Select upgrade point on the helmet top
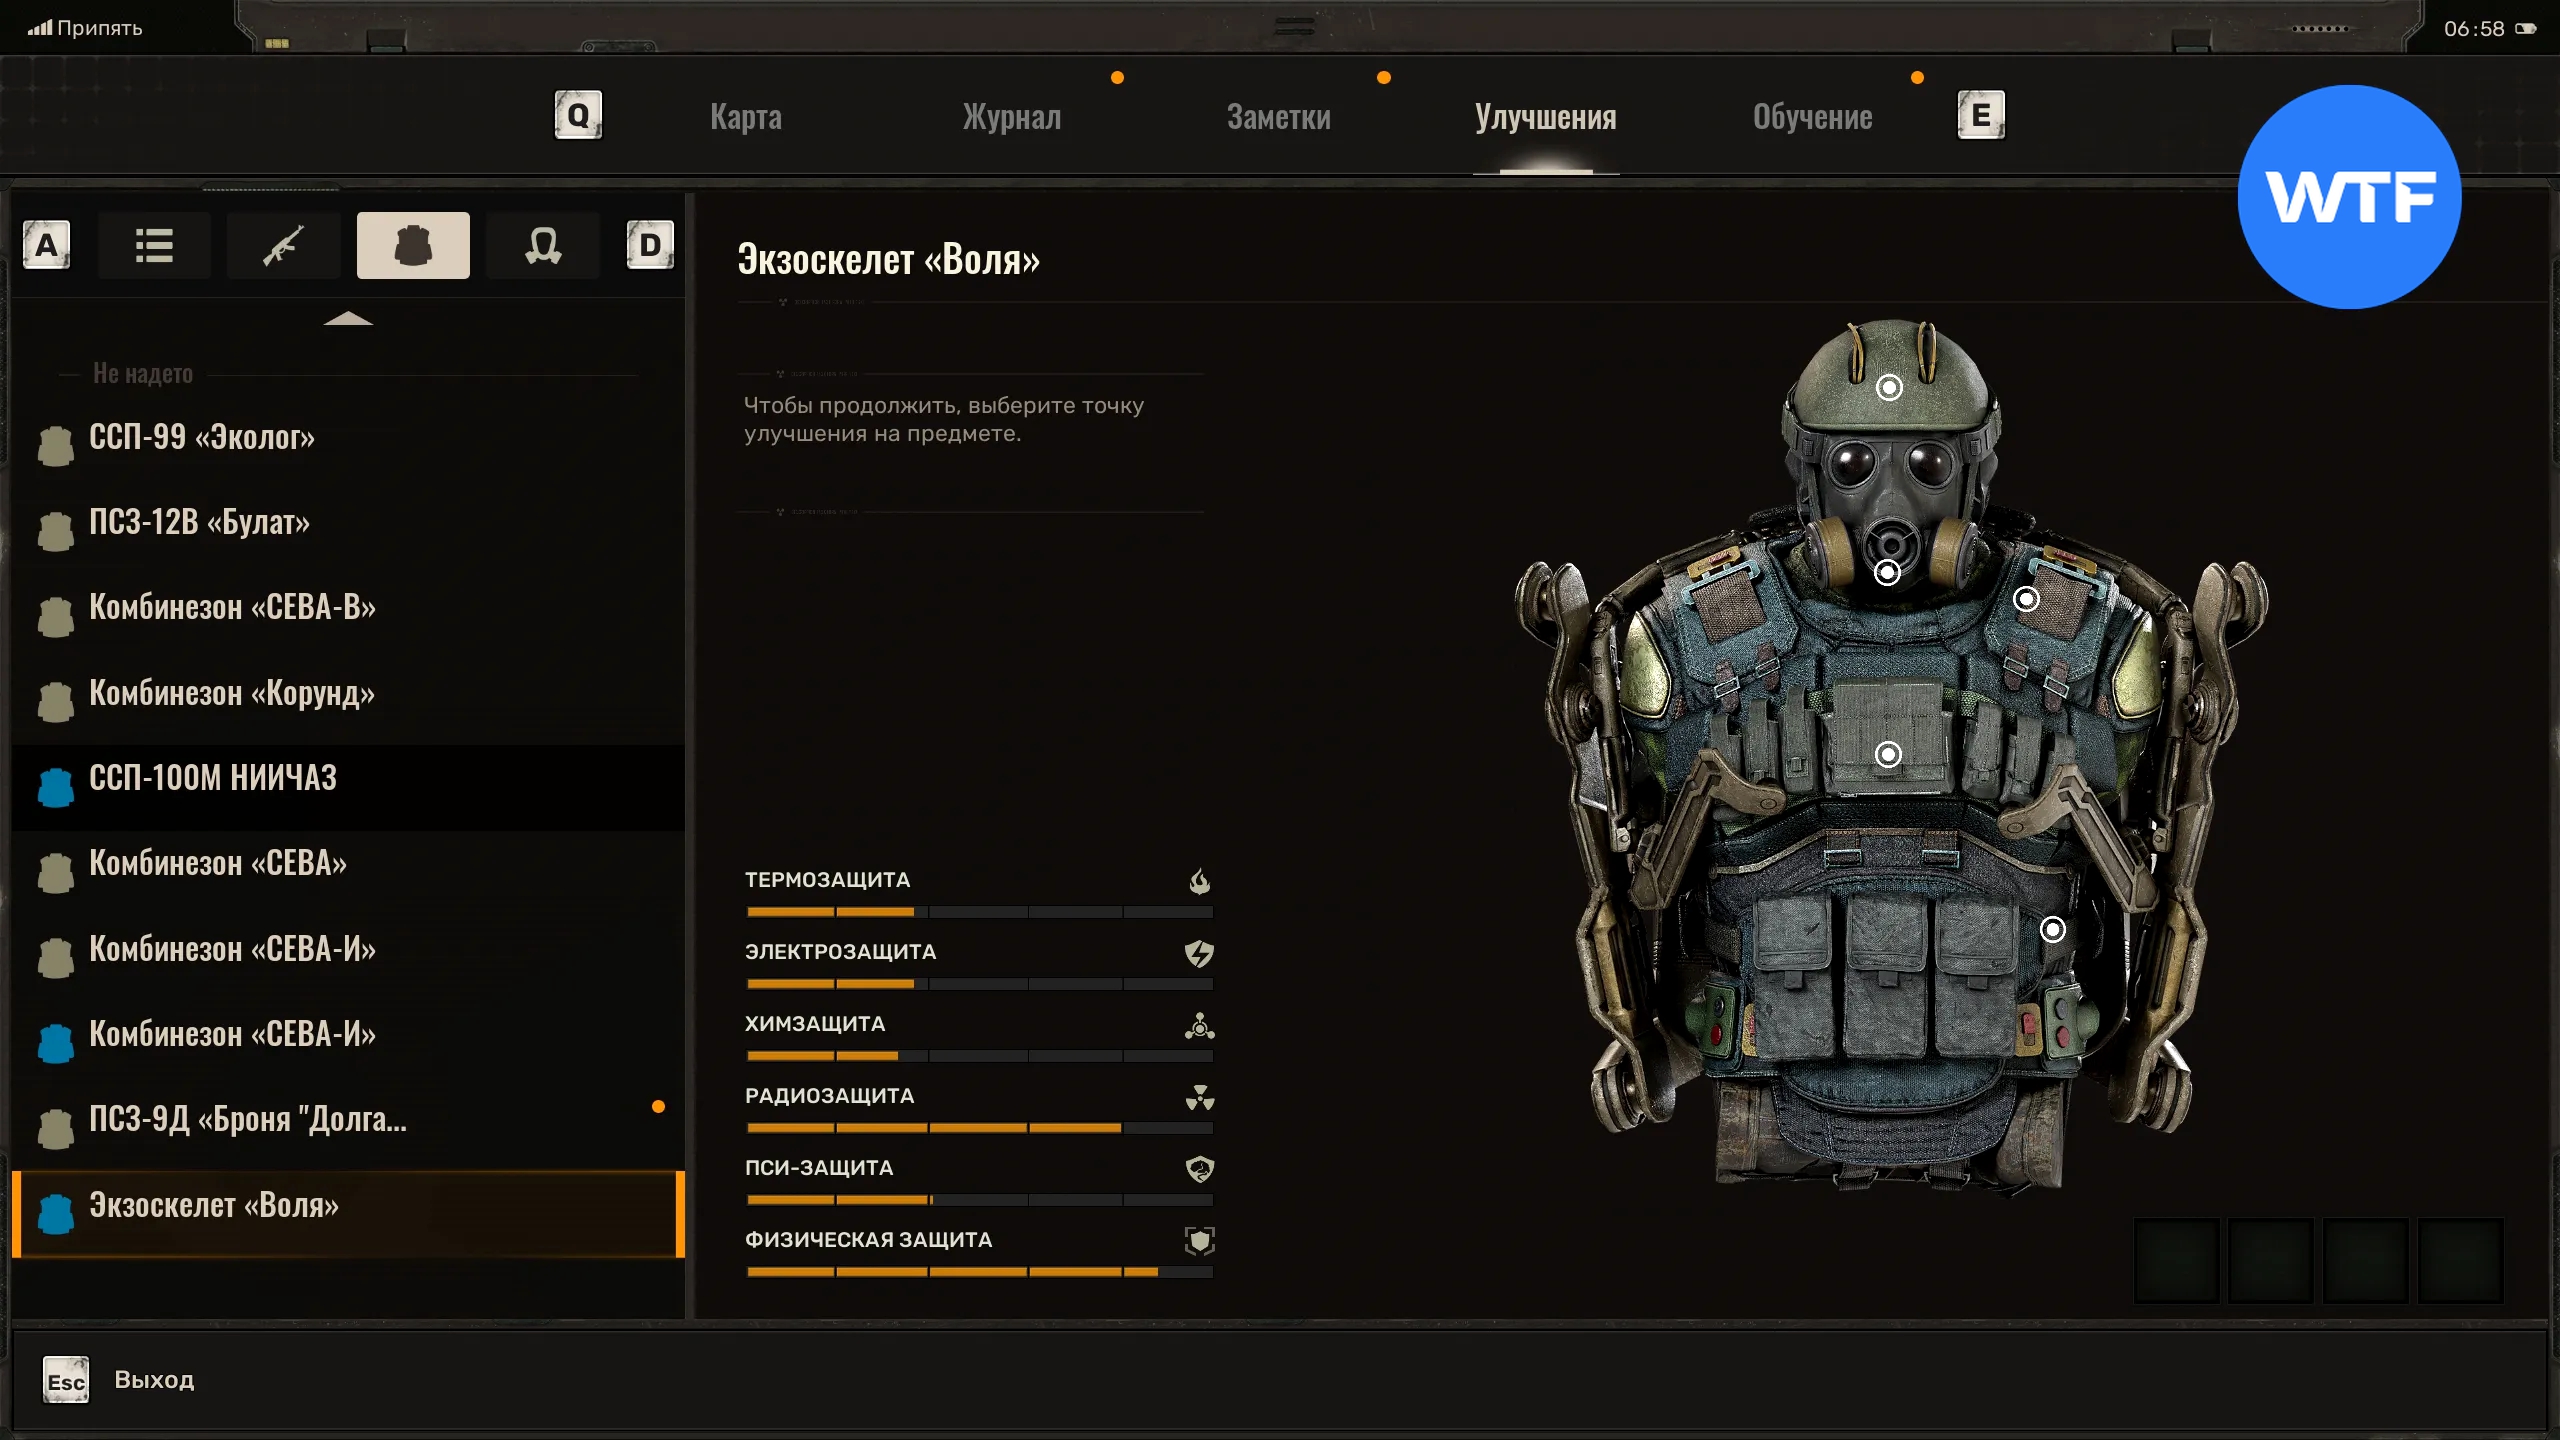This screenshot has width=2560, height=1440. pos(1889,387)
